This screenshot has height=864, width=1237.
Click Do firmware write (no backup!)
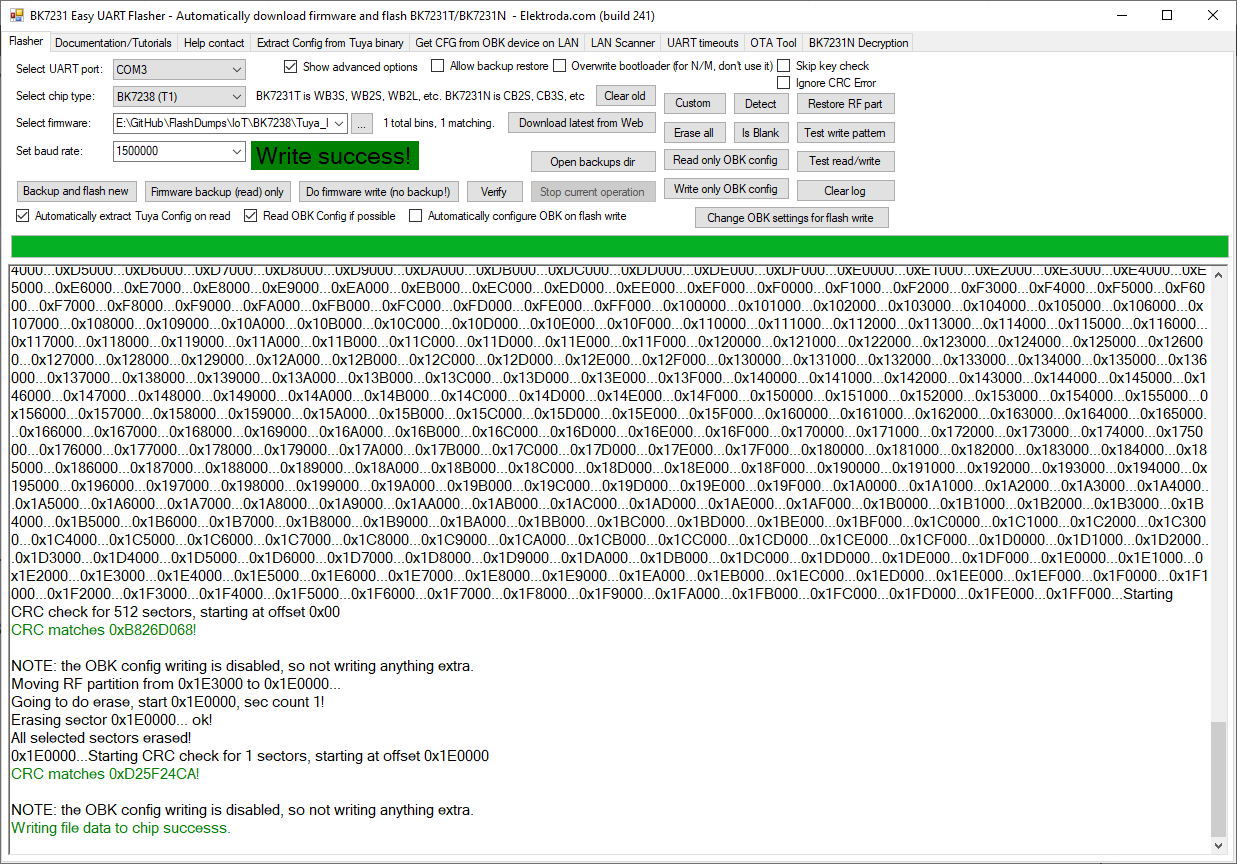click(x=377, y=191)
